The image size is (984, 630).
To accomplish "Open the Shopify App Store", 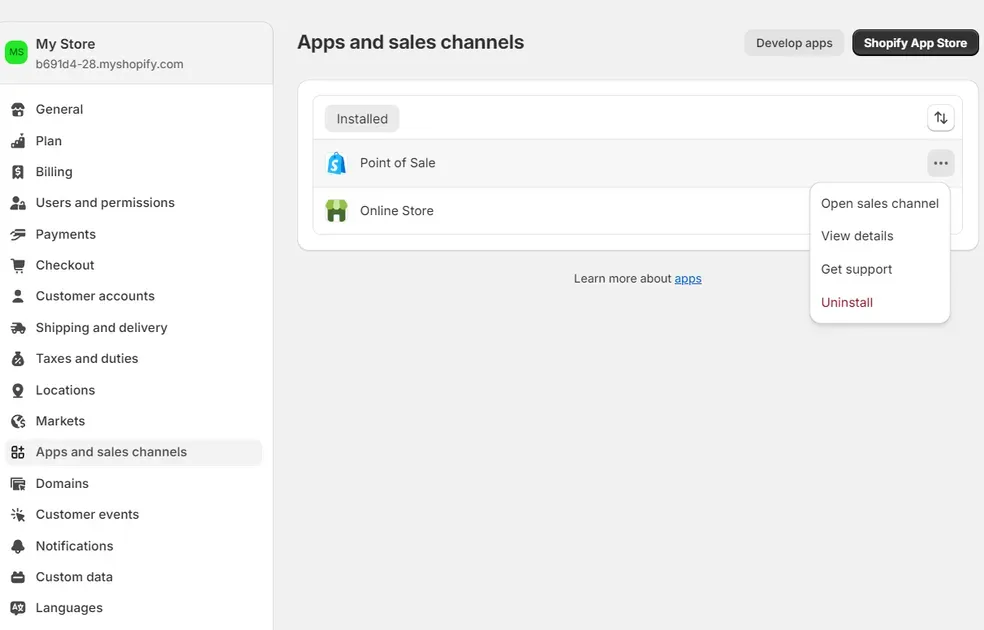I will [x=914, y=43].
